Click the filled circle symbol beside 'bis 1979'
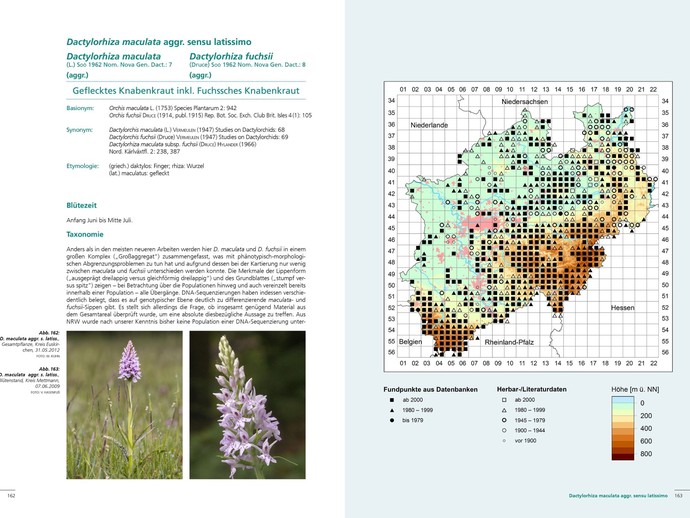The image size is (690, 518). [x=392, y=420]
